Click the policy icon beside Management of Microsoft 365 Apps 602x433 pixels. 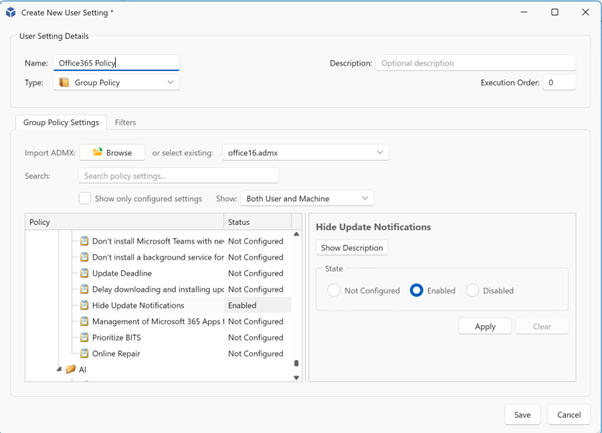coord(85,322)
